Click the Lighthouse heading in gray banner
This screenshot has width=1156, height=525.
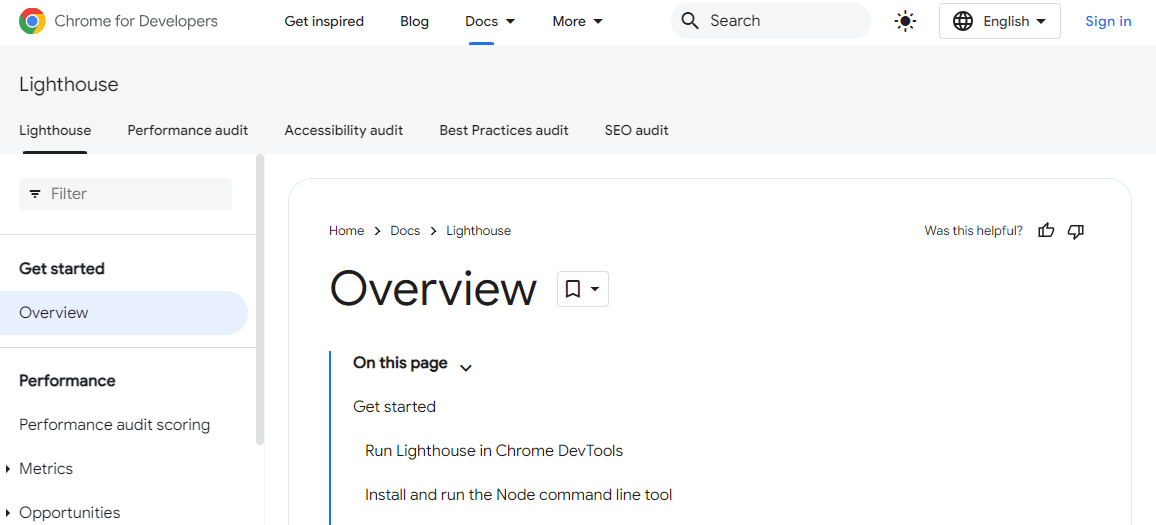(69, 85)
